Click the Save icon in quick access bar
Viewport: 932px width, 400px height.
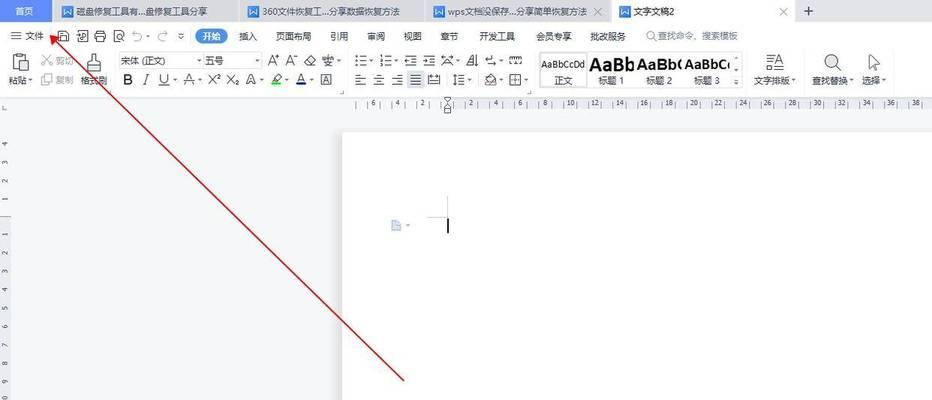coord(63,36)
